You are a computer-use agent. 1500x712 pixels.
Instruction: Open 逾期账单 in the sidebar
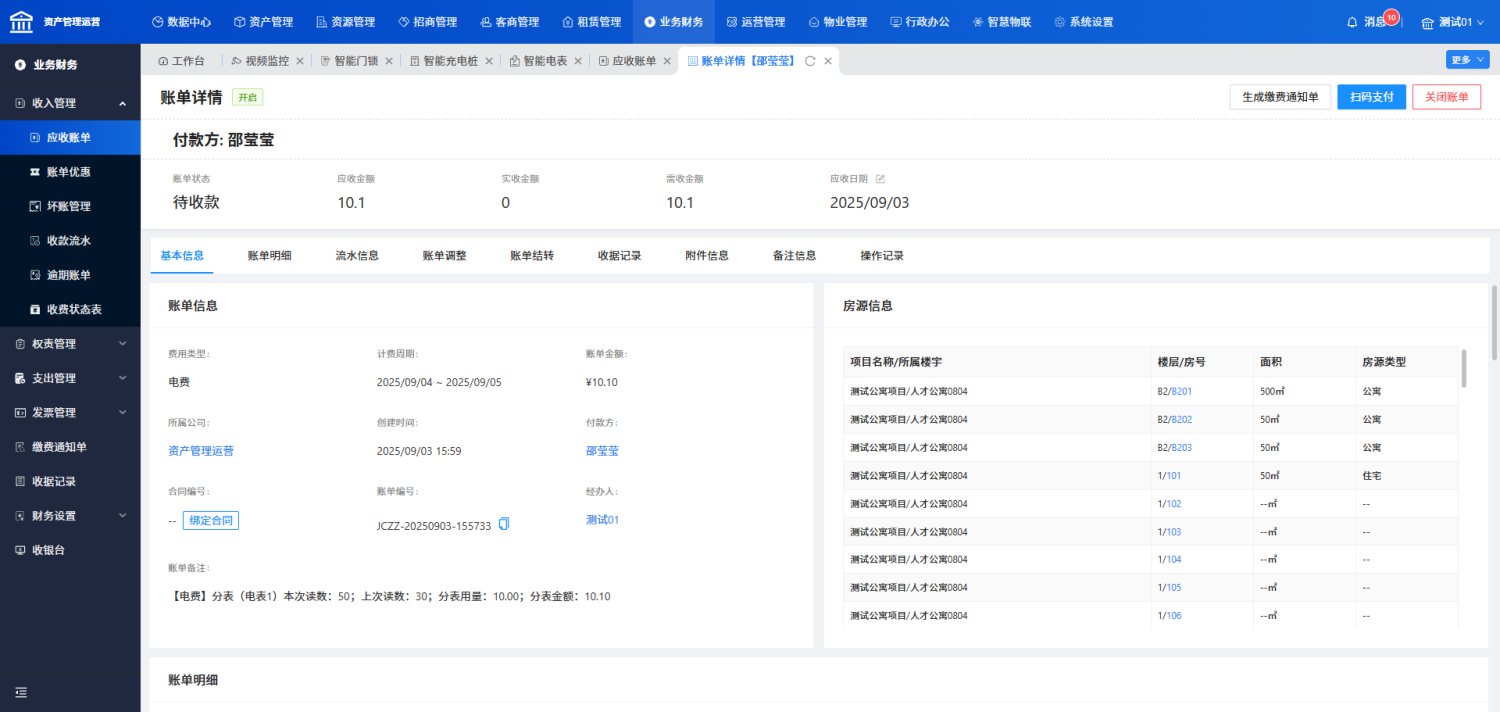click(x=70, y=275)
